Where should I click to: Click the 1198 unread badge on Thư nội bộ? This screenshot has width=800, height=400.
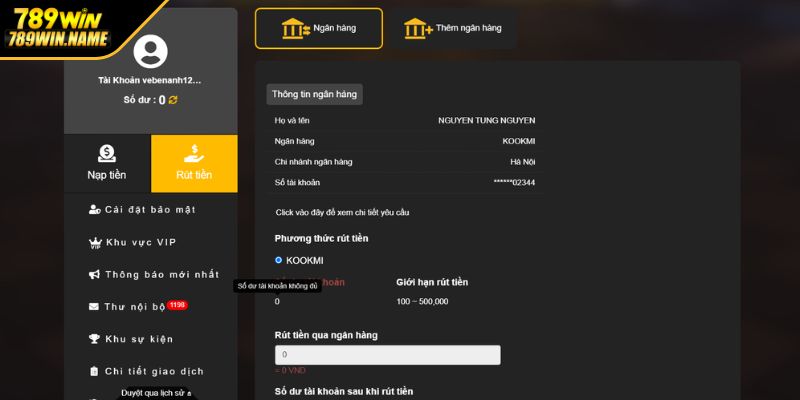[177, 305]
